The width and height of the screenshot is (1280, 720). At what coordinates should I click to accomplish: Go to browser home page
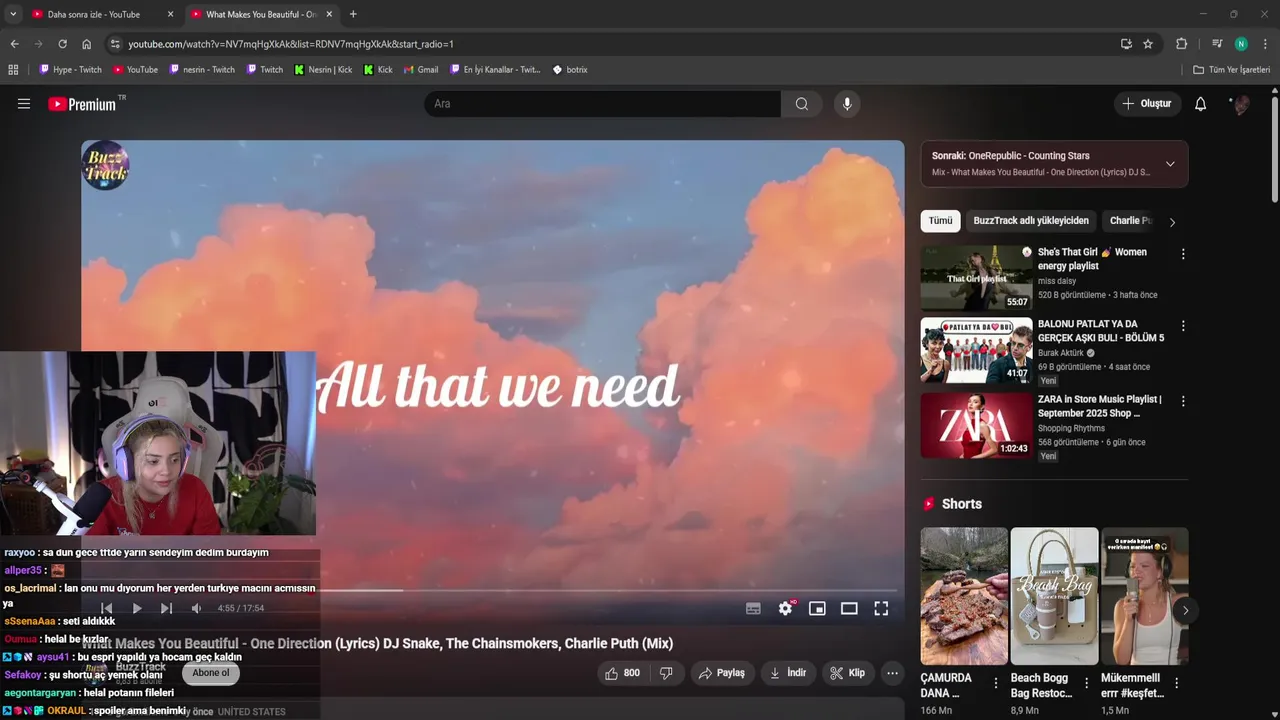click(87, 44)
